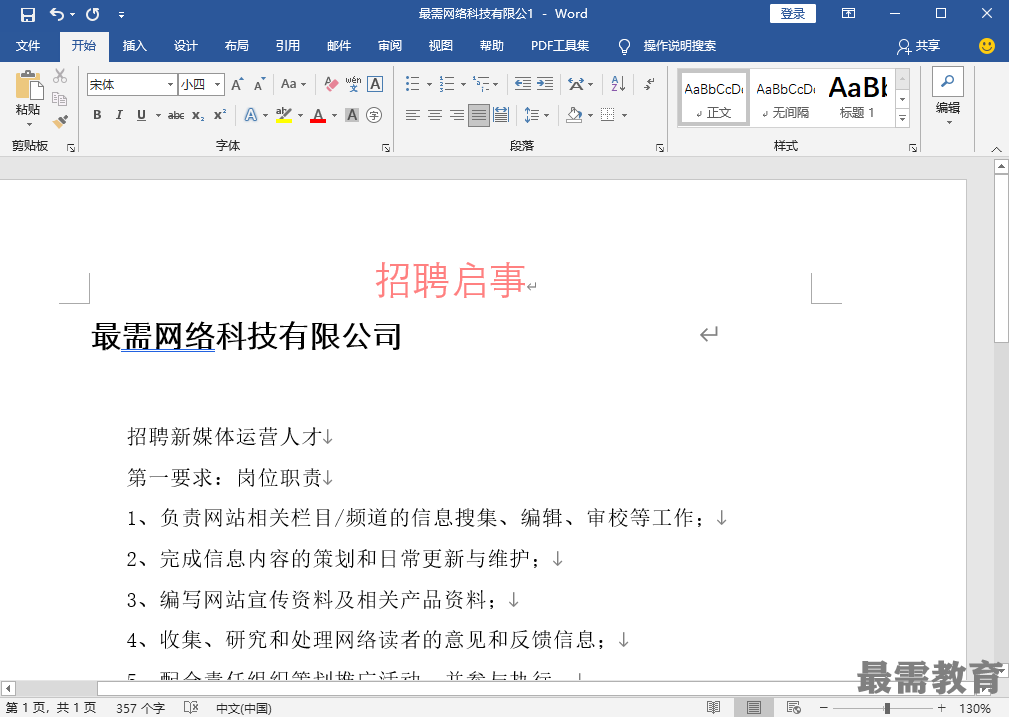Open font size 小四 dropdown
The image size is (1009, 717).
click(x=218, y=84)
